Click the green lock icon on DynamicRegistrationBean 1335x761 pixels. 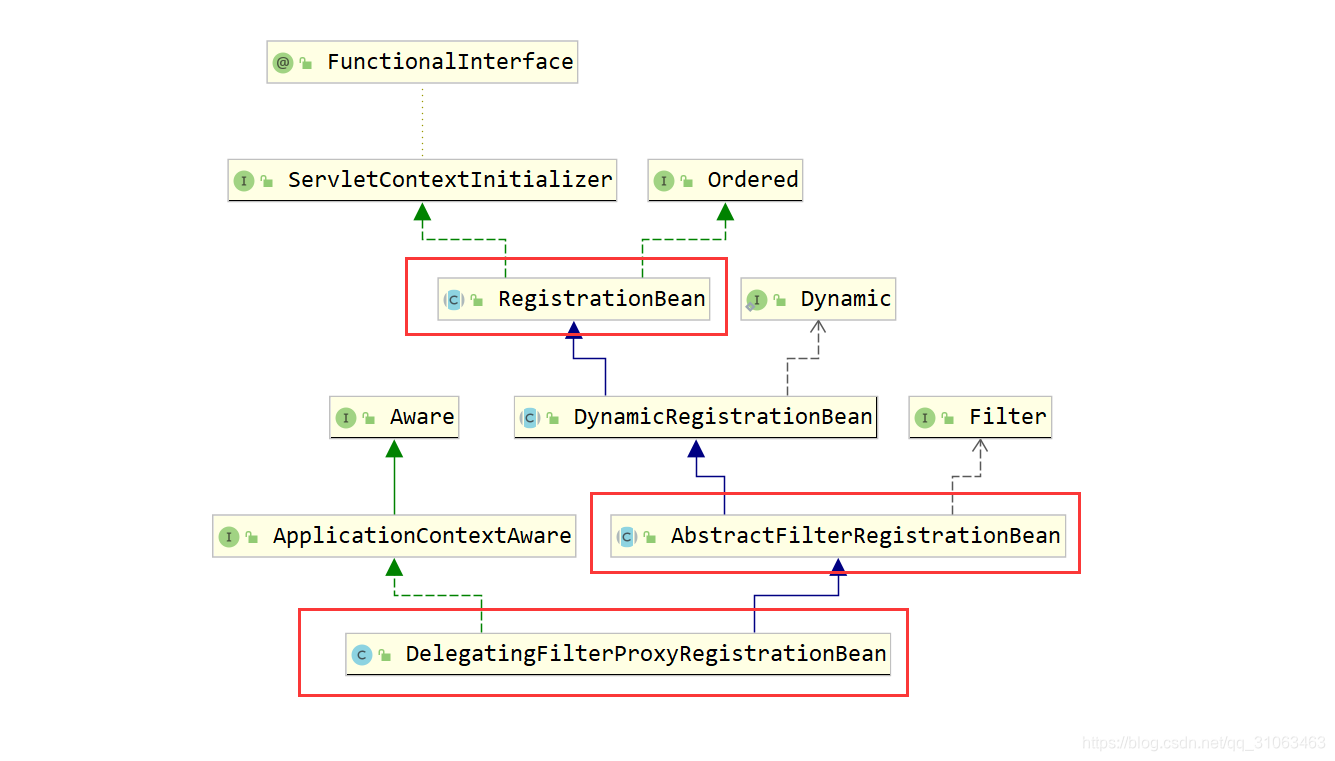(553, 418)
